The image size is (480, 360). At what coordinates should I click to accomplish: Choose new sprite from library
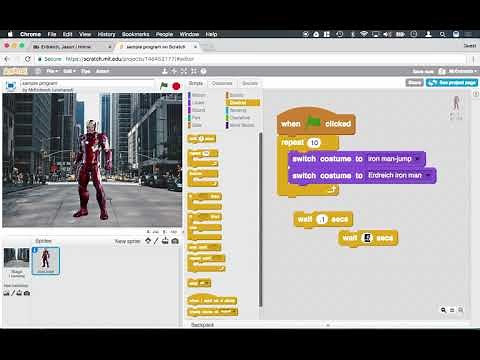tap(148, 241)
